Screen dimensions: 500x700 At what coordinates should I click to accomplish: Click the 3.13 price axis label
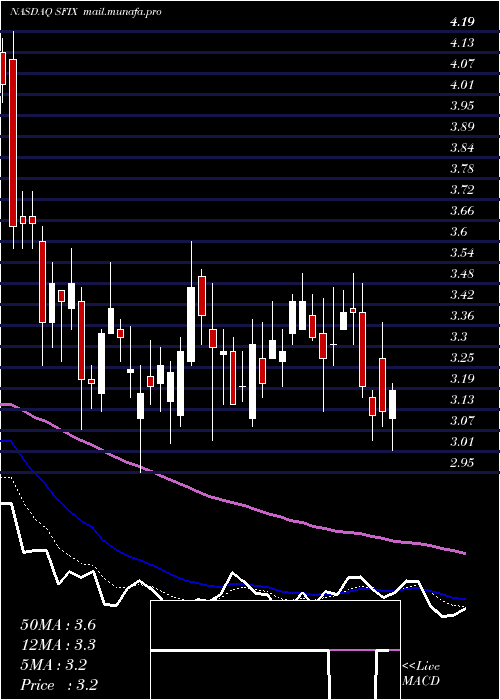[462, 400]
